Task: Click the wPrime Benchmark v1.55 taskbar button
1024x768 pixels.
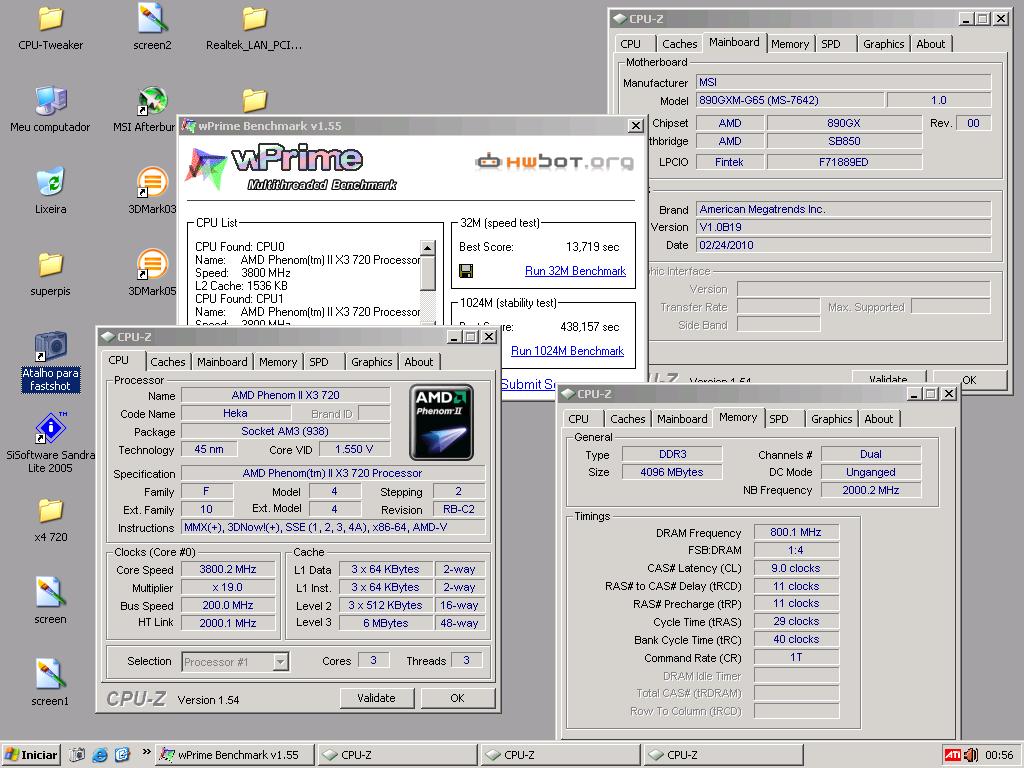Action: pos(236,755)
